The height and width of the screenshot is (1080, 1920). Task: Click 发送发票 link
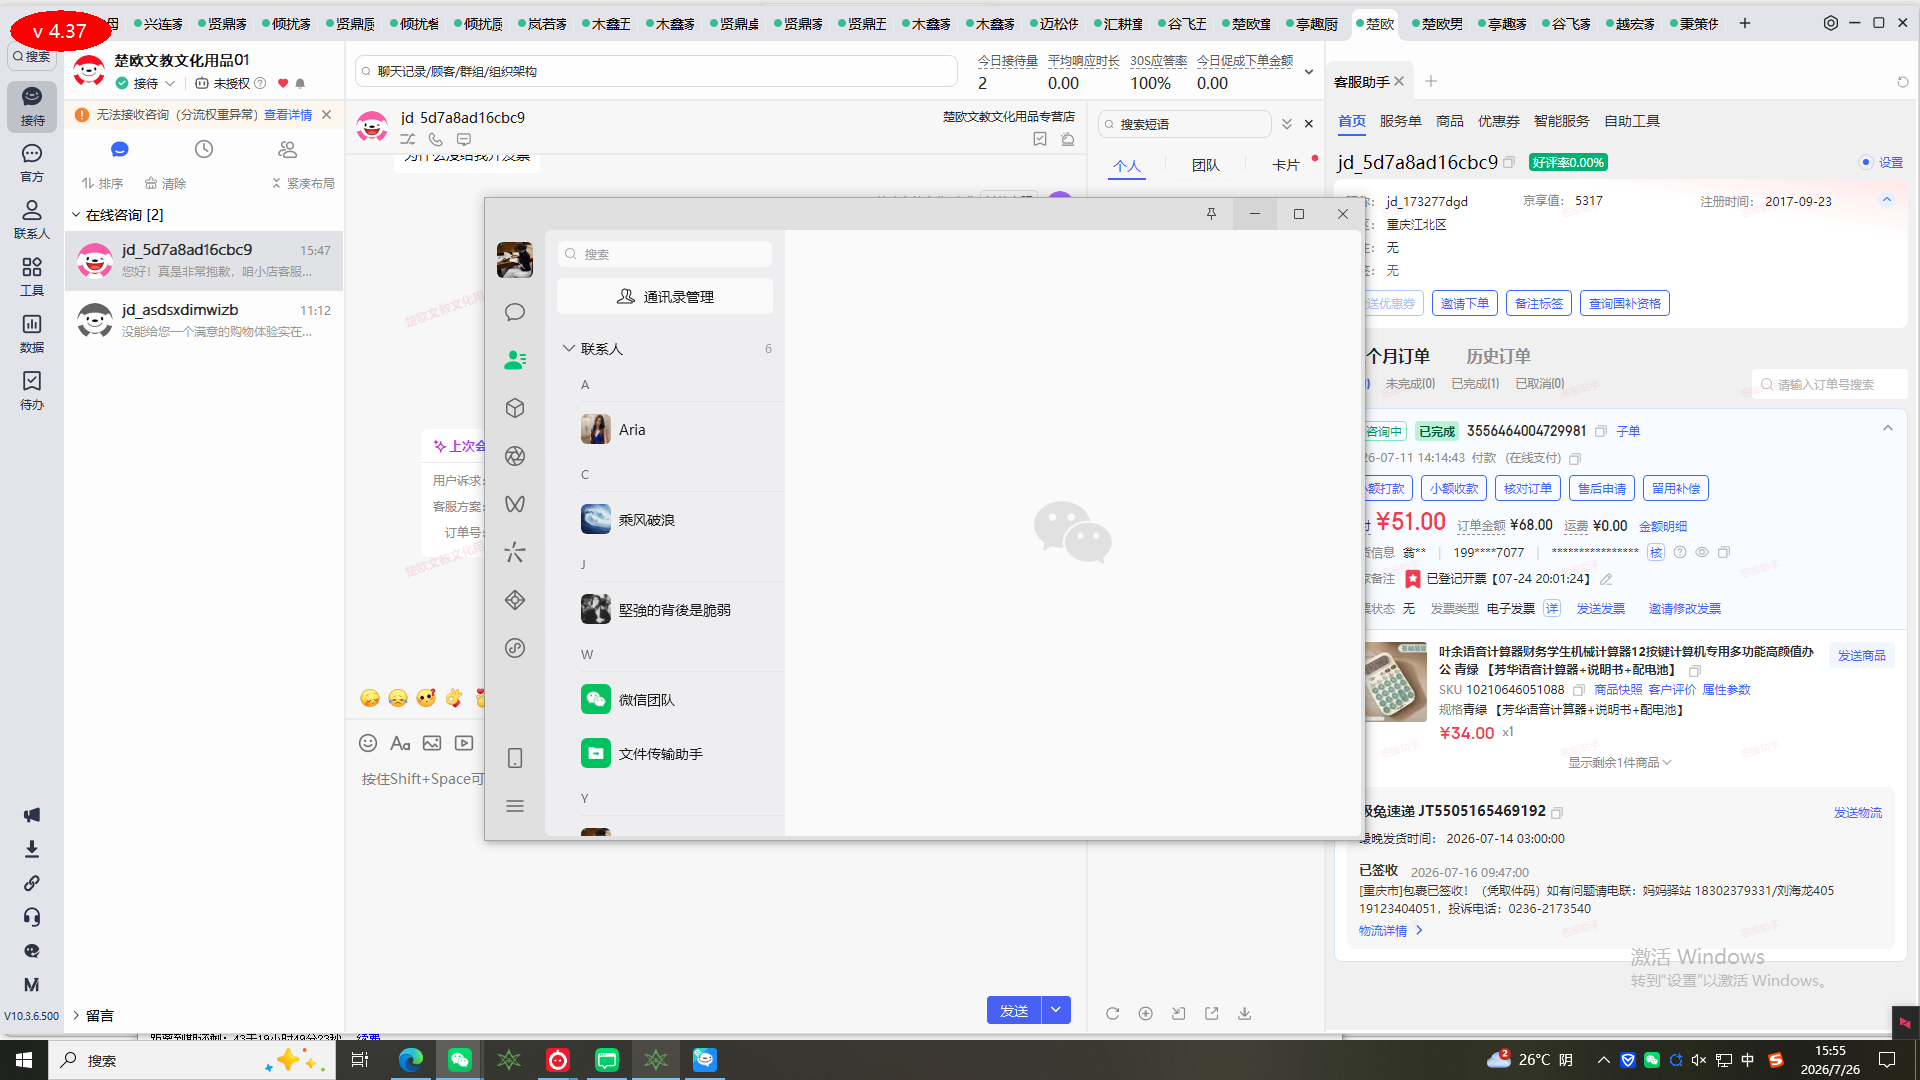pyautogui.click(x=1600, y=608)
